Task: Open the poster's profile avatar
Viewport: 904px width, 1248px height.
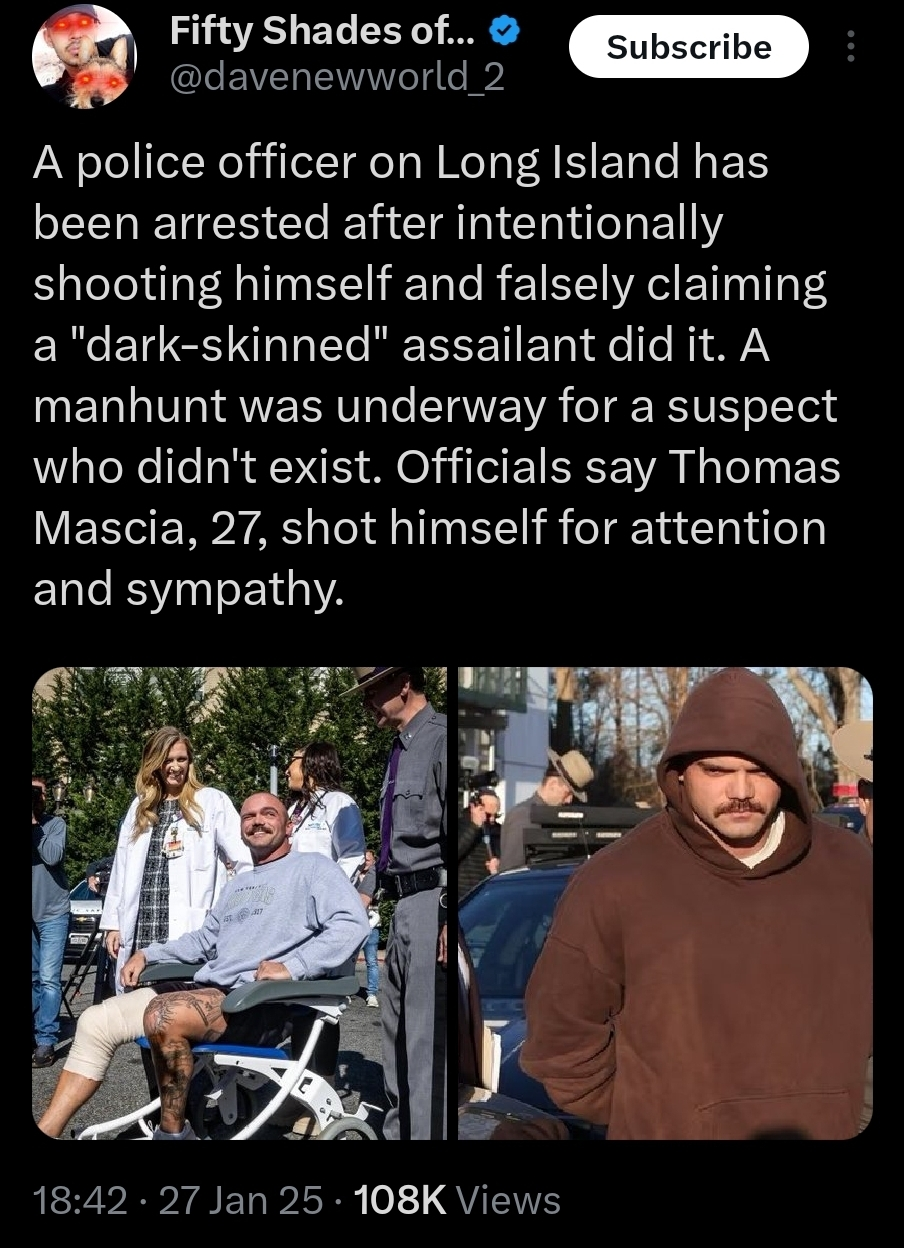Action: (x=86, y=58)
